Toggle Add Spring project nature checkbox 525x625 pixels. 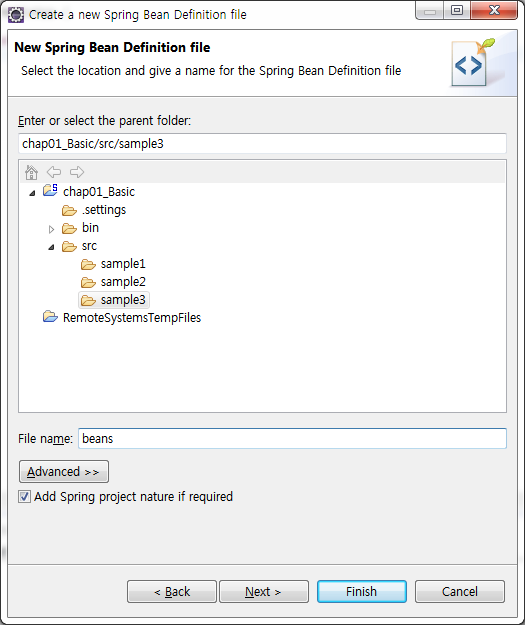coord(24,497)
